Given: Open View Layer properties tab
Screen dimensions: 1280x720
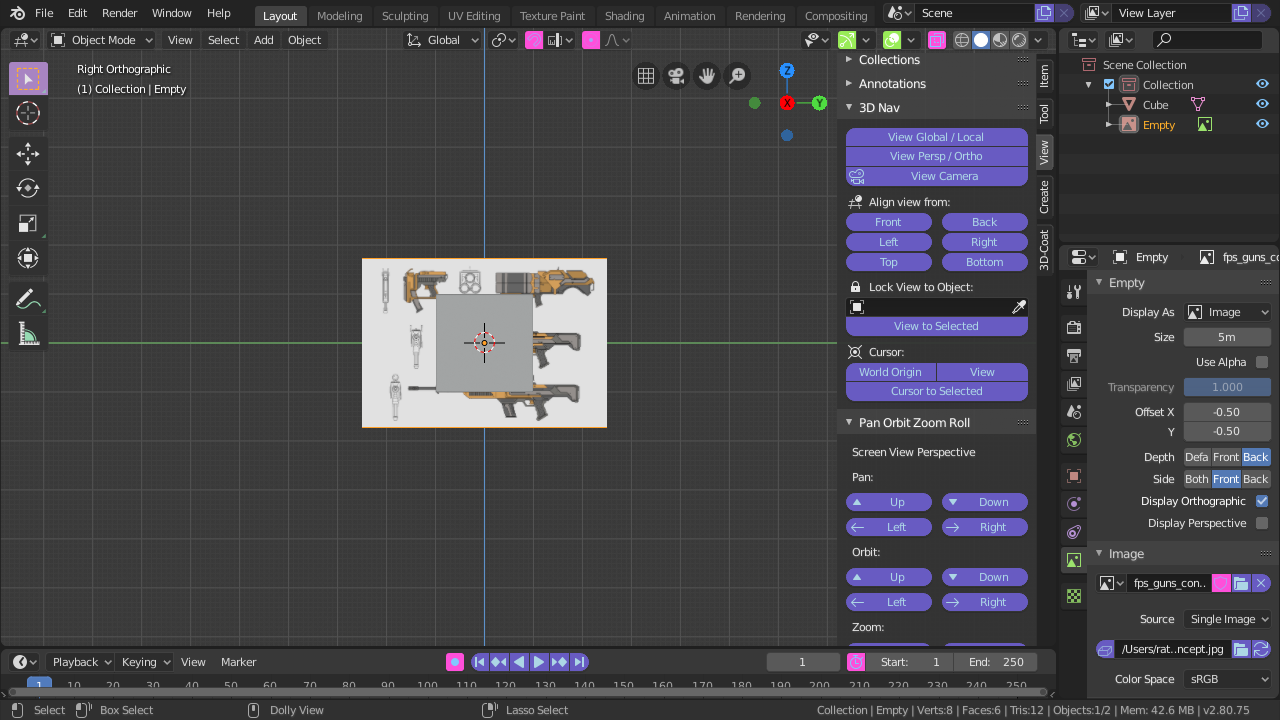Looking at the screenshot, I should (1074, 383).
